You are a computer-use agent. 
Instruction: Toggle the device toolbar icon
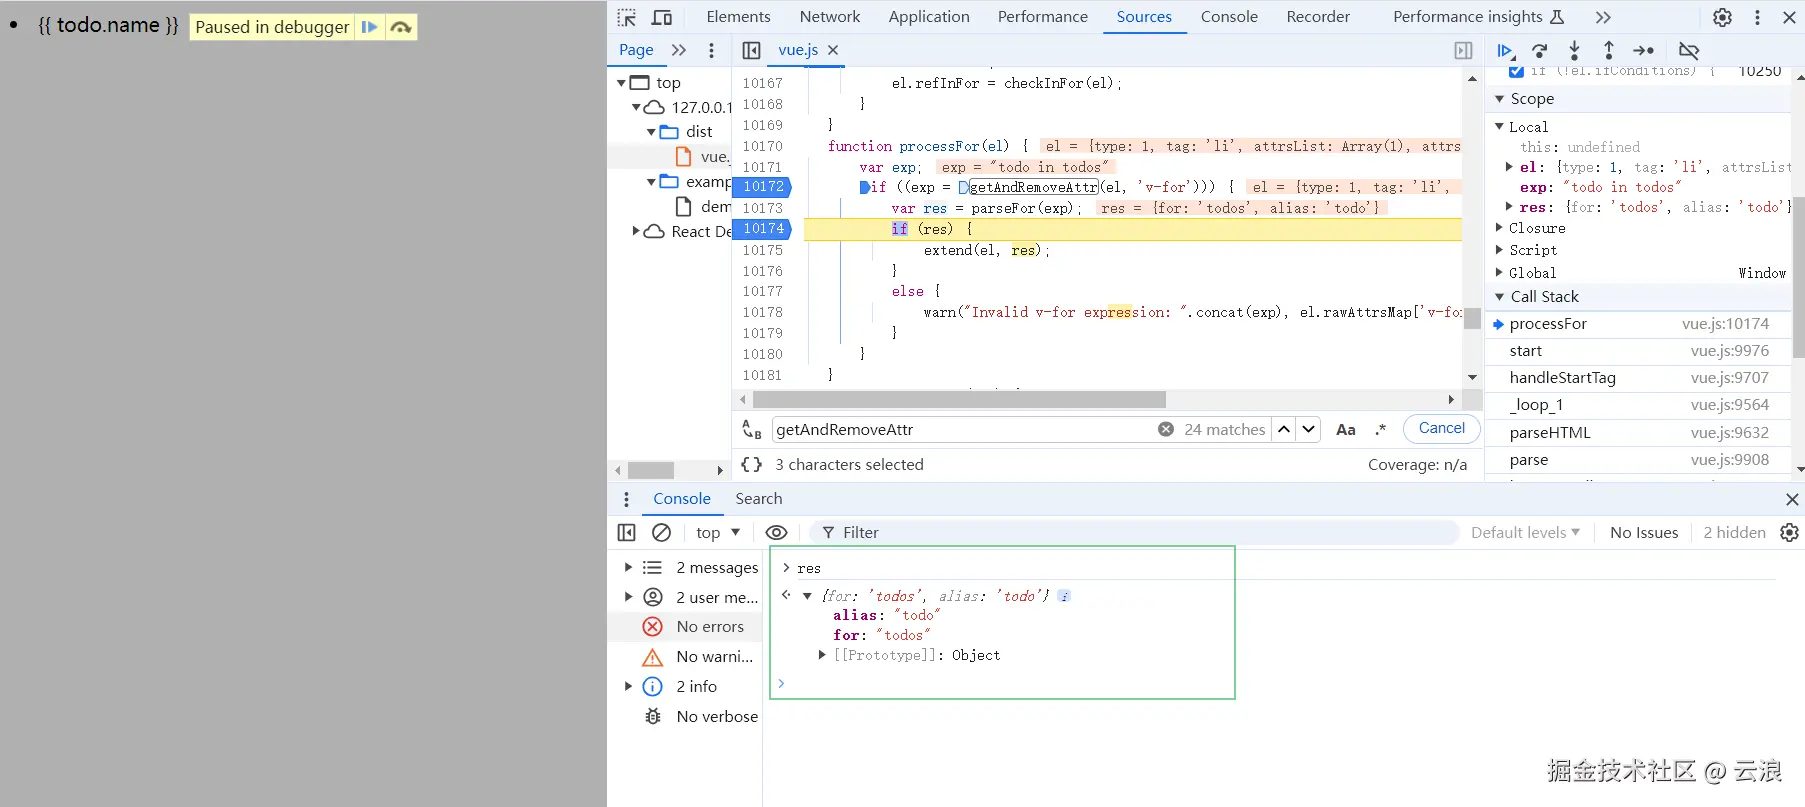pos(662,17)
